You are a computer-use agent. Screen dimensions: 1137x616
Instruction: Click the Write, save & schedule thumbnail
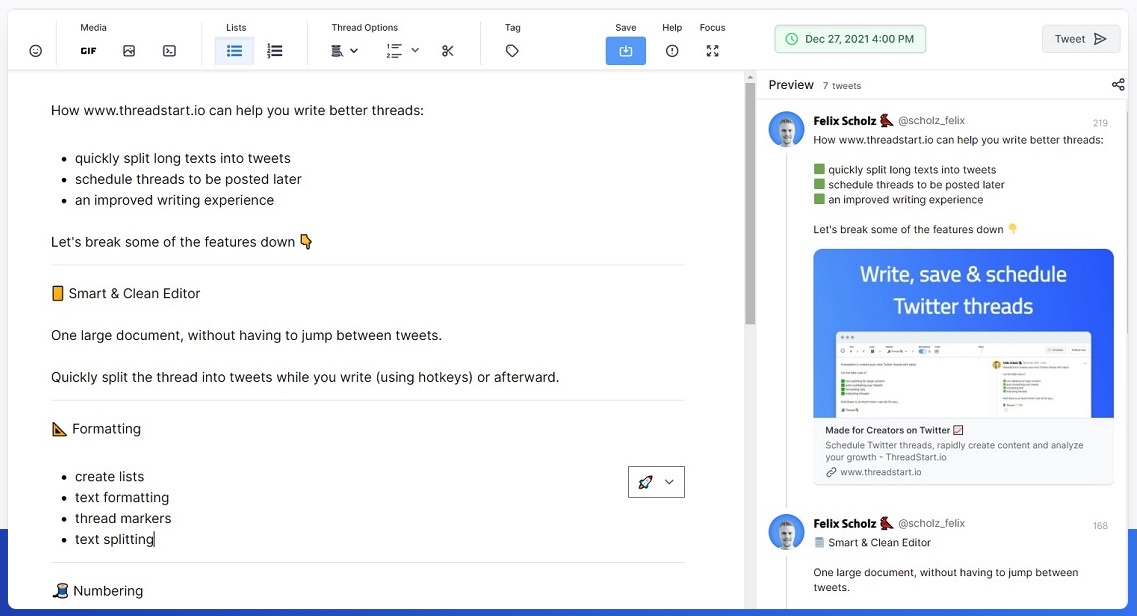[x=963, y=333]
